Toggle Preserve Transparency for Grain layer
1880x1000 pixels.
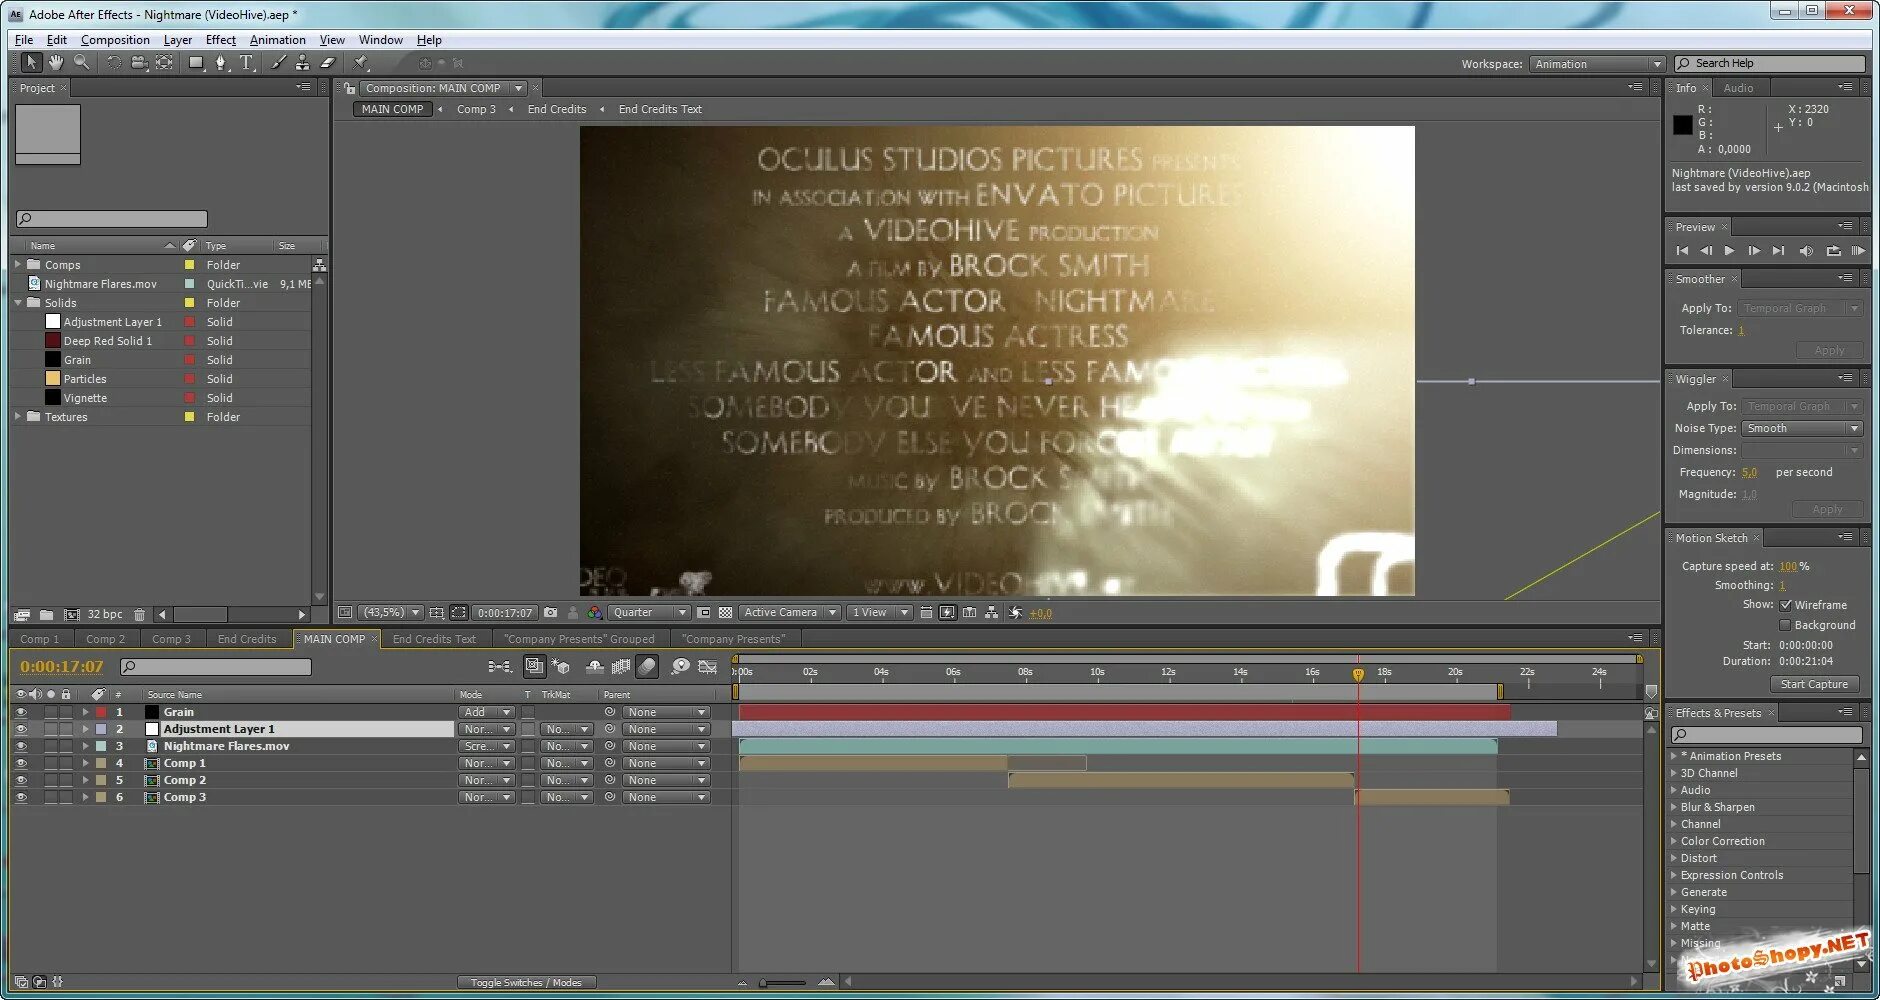coord(528,712)
